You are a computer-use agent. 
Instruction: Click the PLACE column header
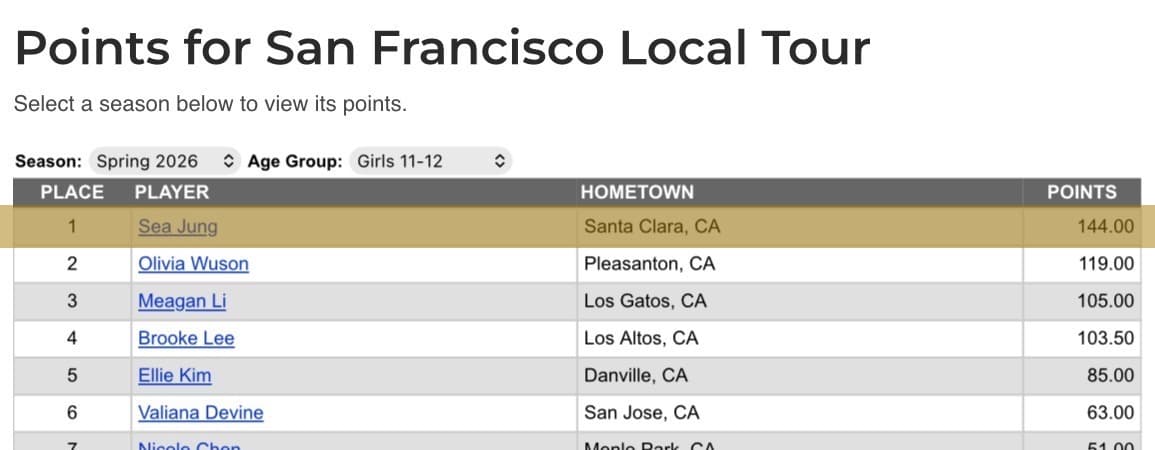(72, 192)
